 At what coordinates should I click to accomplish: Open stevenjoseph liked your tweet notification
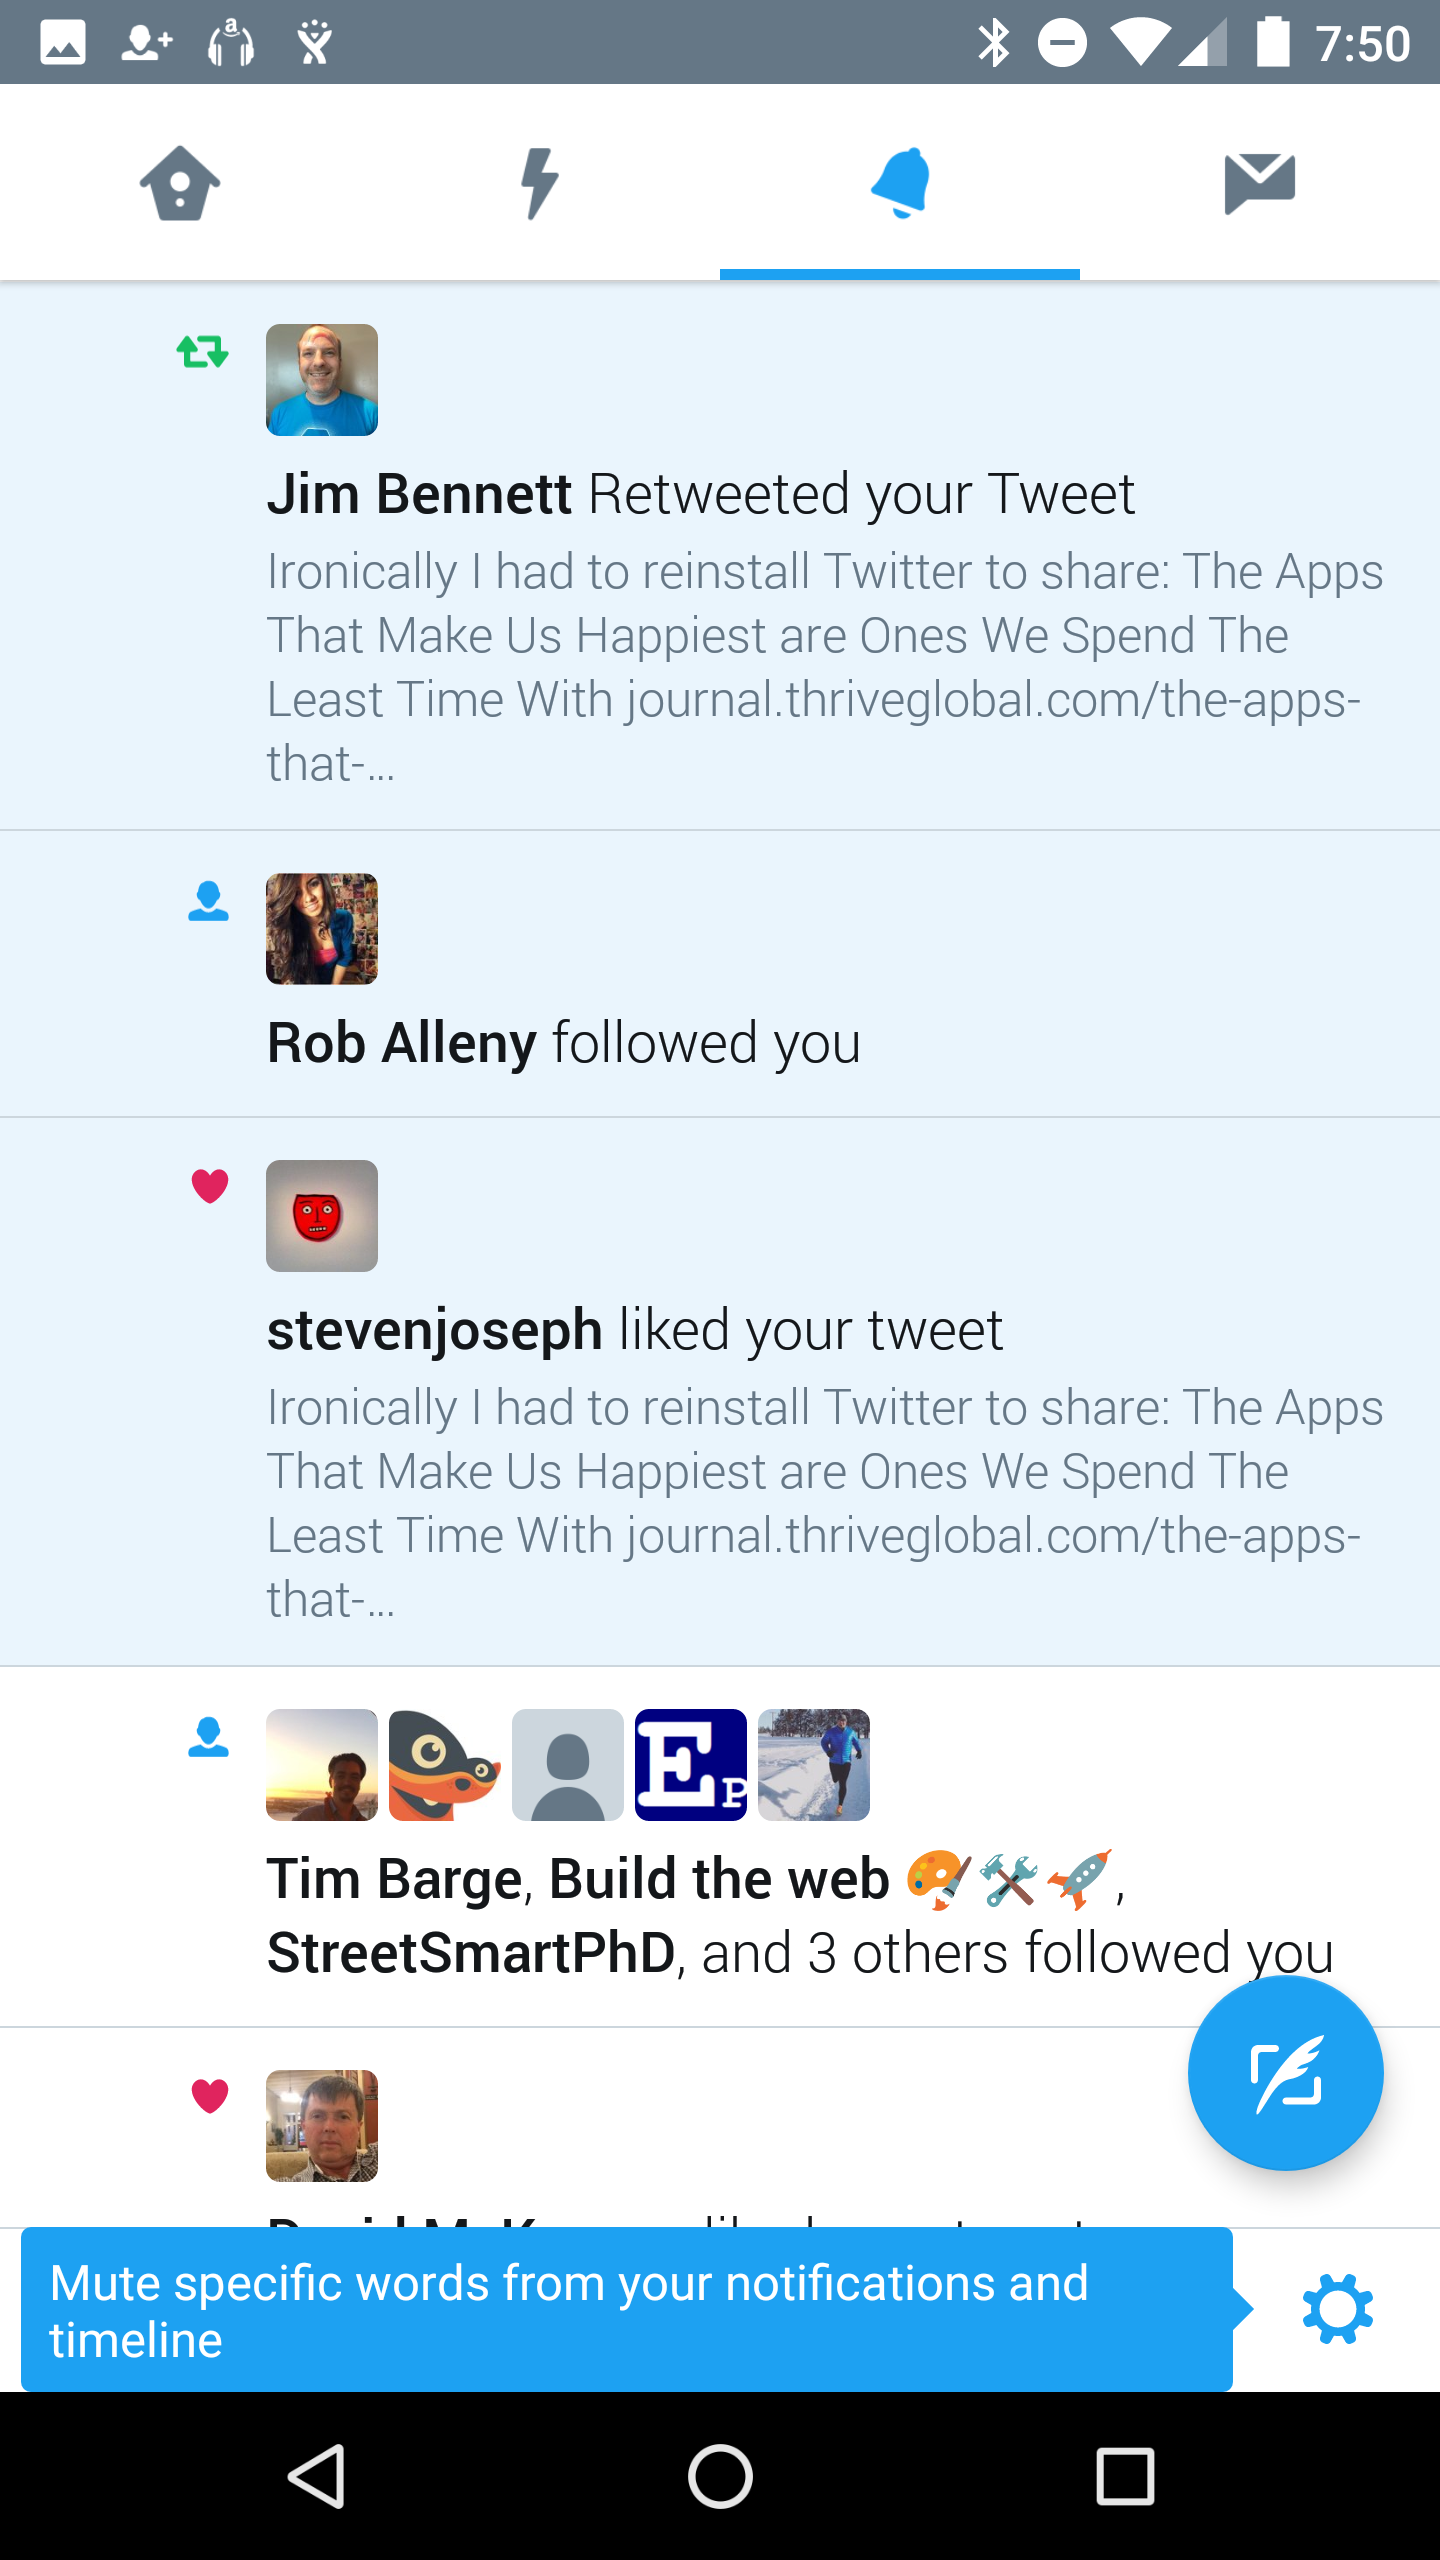[720, 1392]
